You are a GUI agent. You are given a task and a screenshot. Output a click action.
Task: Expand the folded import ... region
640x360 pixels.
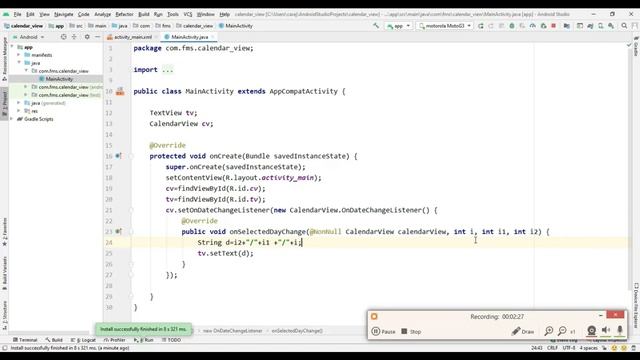pyautogui.click(x=167, y=70)
